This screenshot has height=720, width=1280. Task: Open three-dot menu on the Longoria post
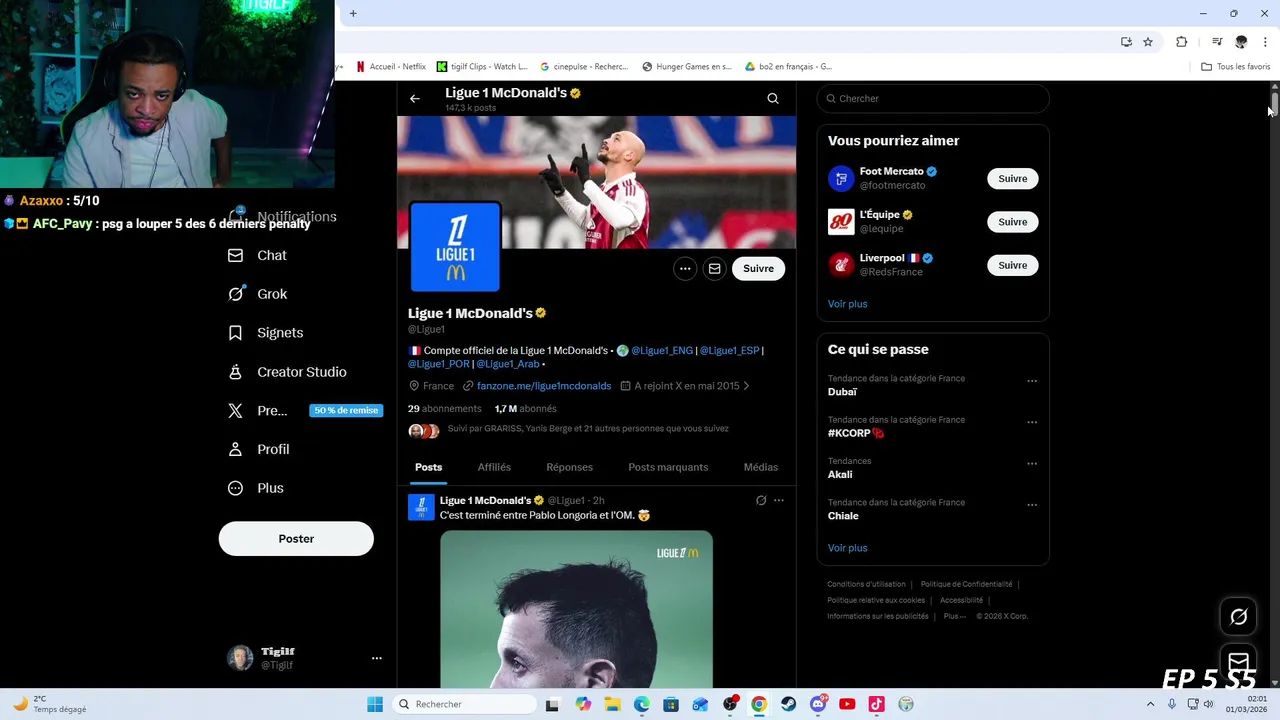(x=779, y=500)
